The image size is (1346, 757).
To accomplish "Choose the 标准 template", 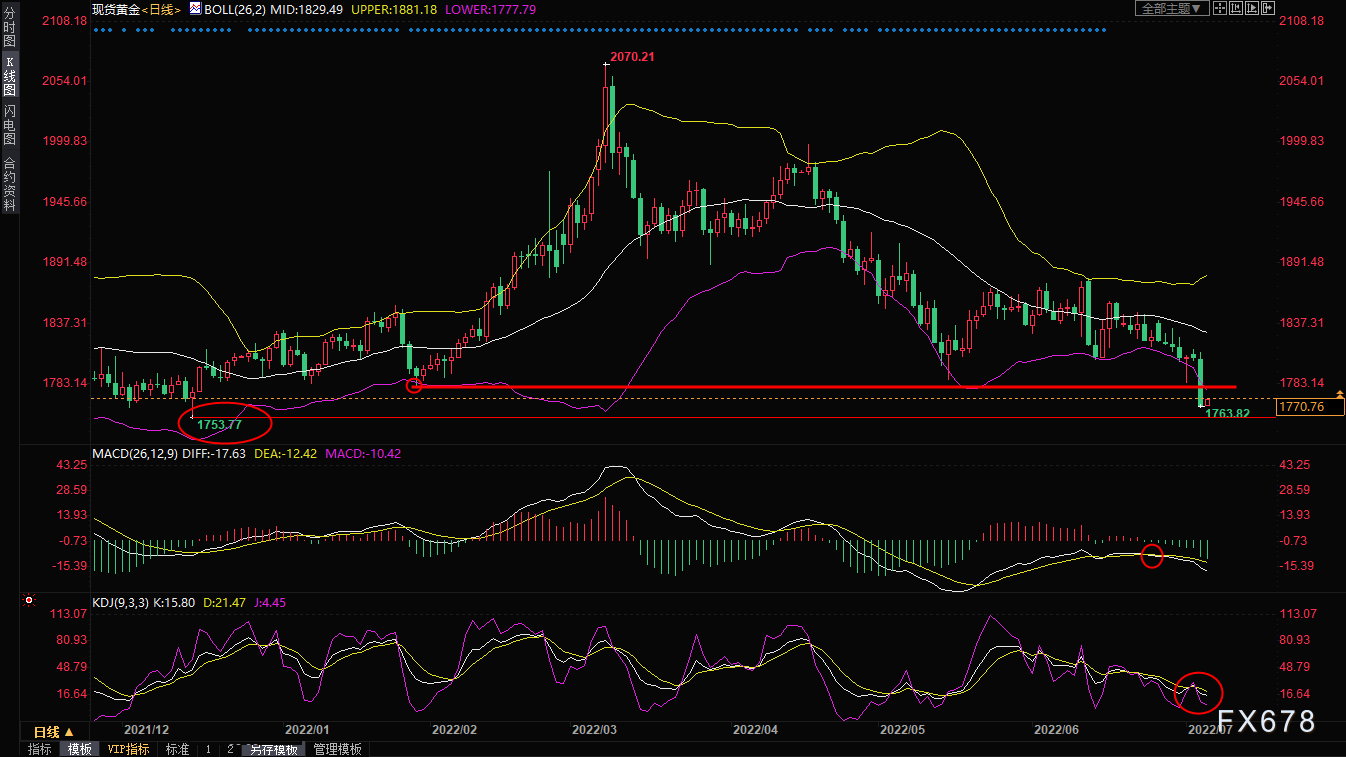I will click(x=178, y=749).
